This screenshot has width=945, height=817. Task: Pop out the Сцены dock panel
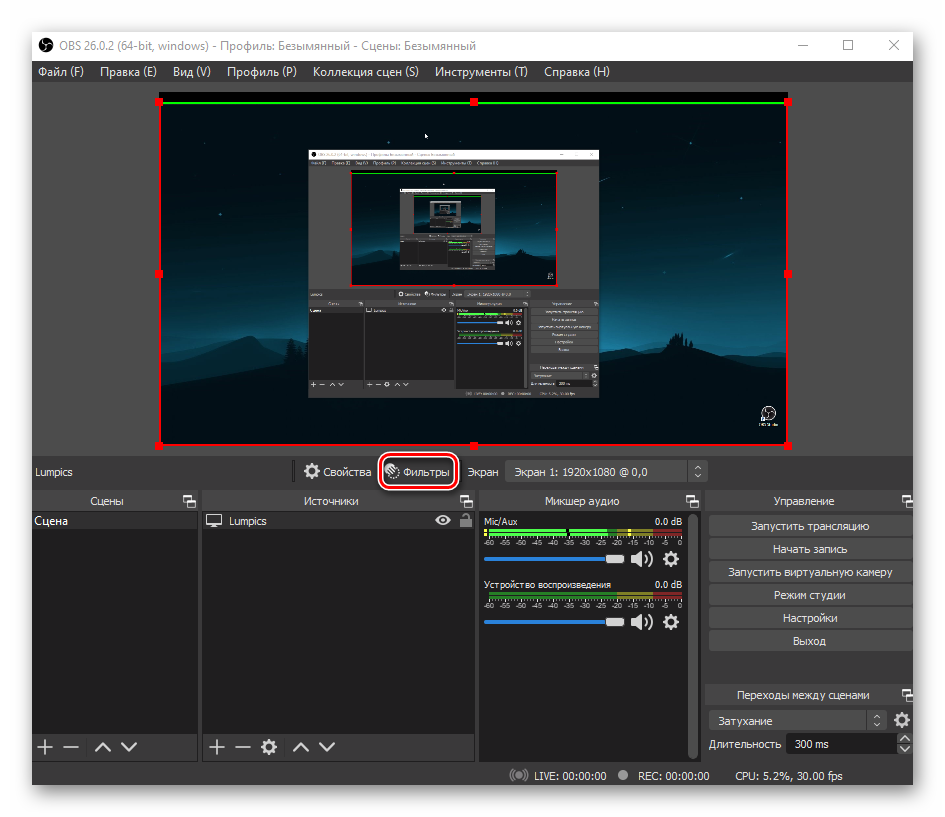(188, 501)
